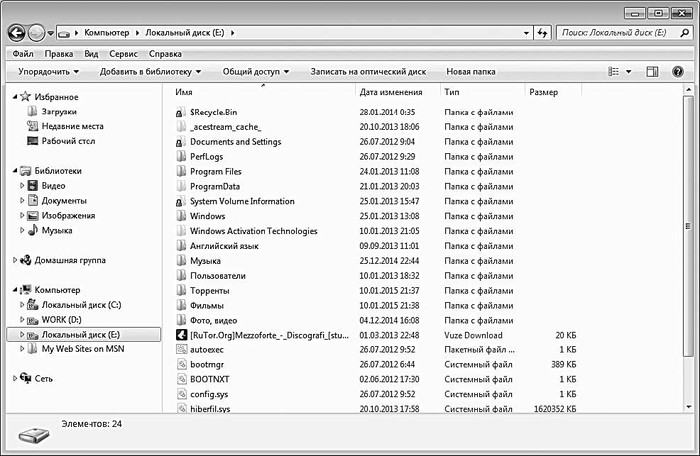Select the BOOTNXT system file

(209, 379)
